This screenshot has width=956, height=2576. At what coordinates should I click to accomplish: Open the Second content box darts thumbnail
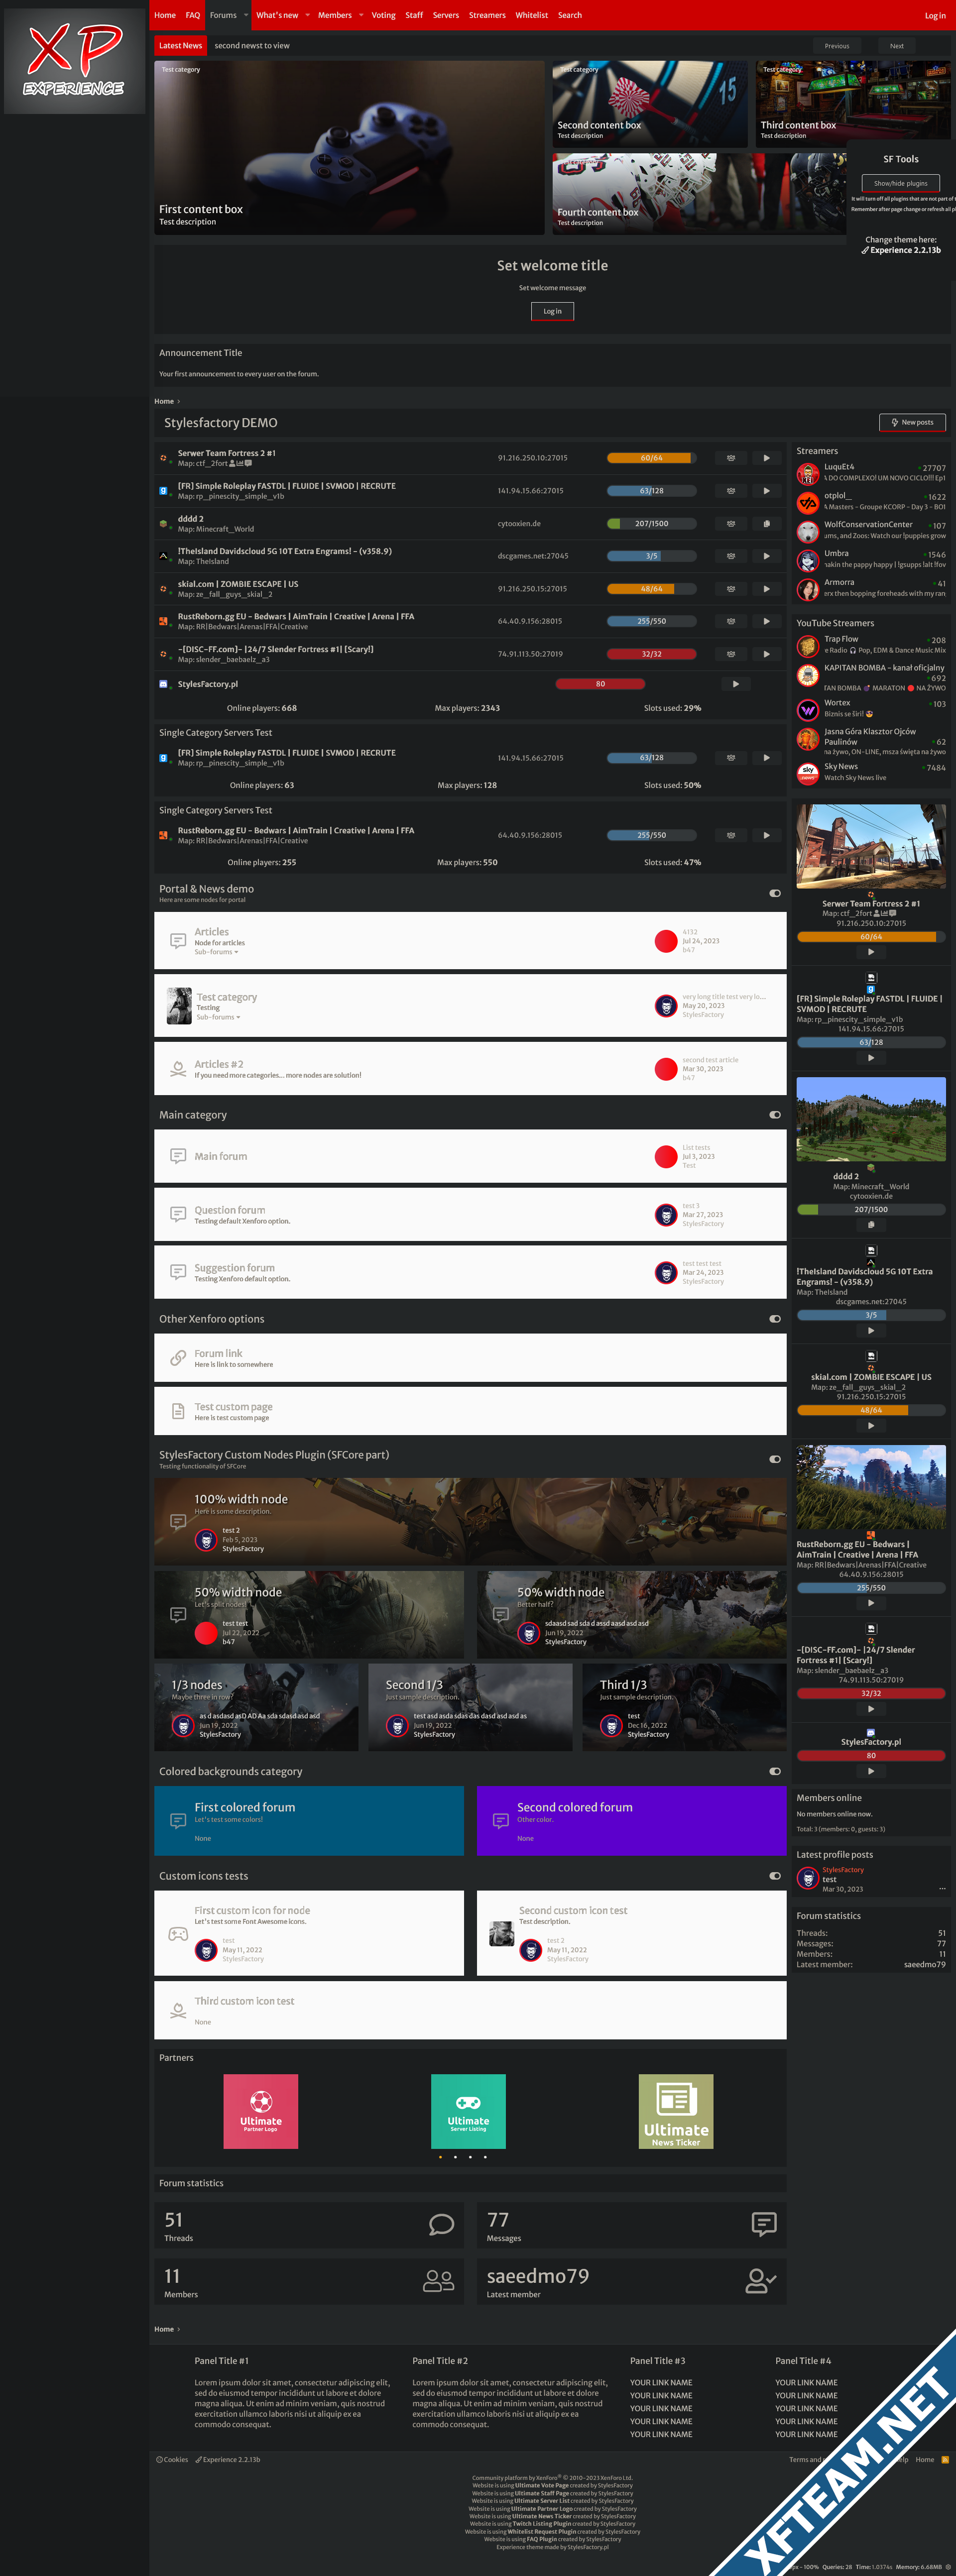point(650,104)
